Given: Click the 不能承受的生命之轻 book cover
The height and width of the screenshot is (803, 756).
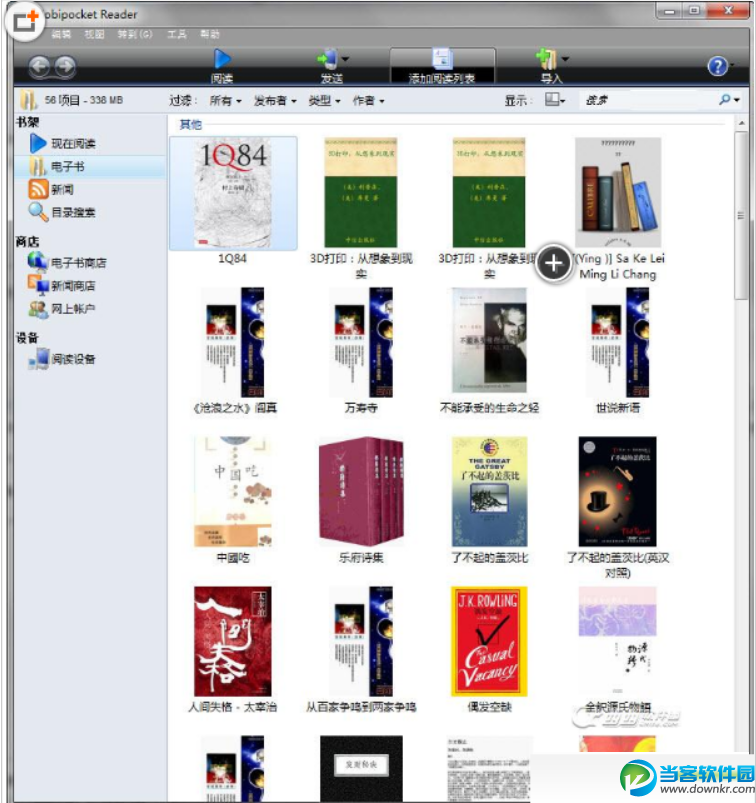Looking at the screenshot, I should 489,340.
